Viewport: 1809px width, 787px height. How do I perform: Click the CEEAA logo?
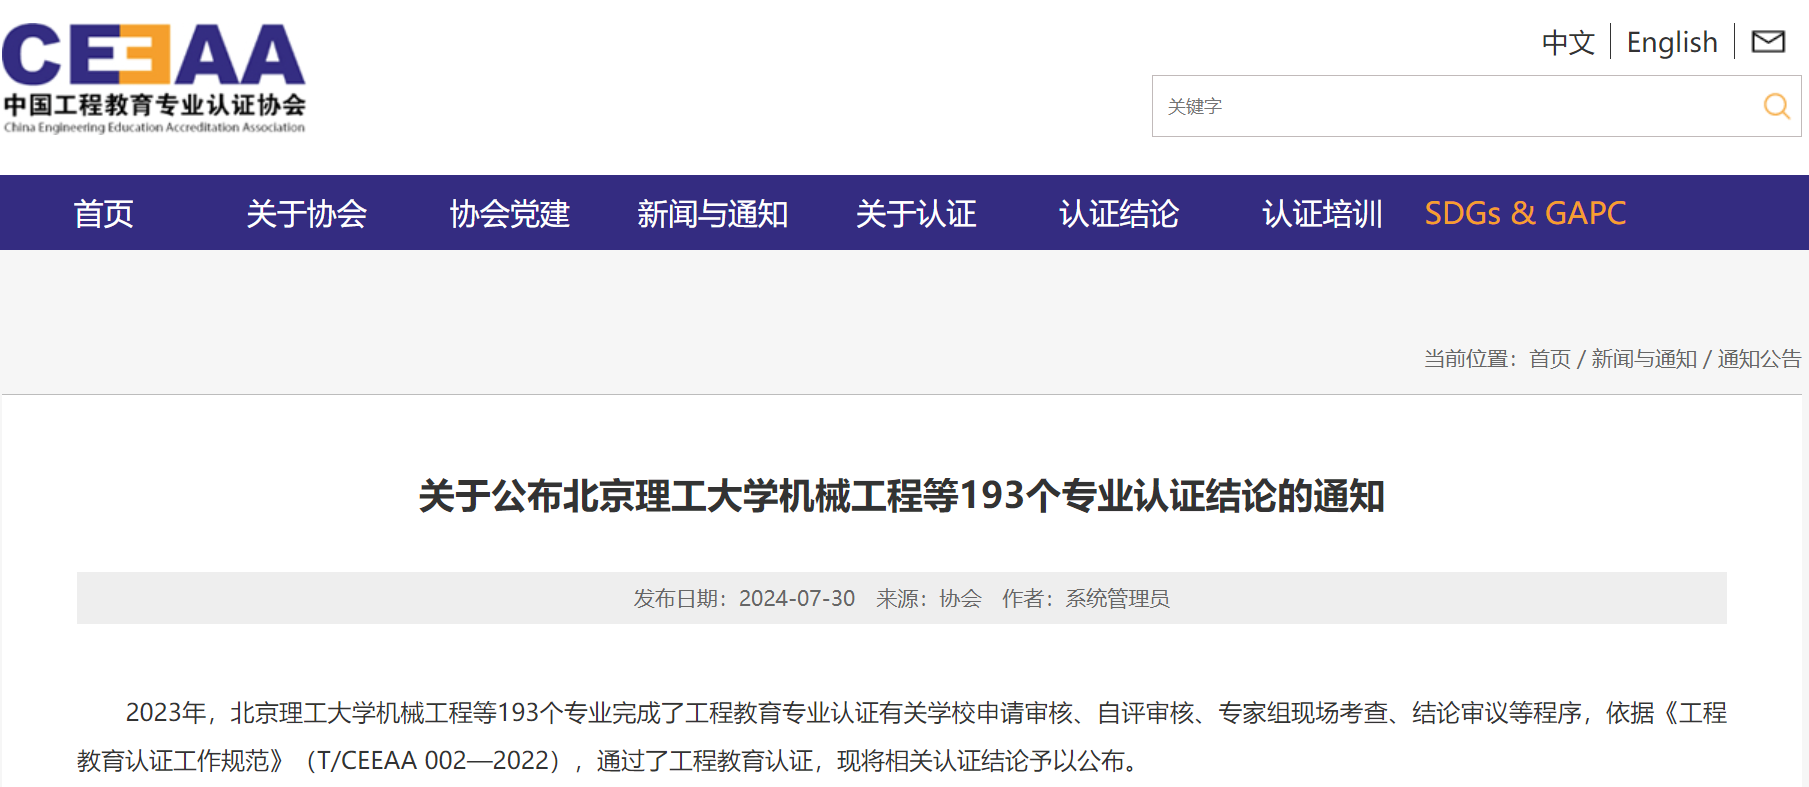pyautogui.click(x=154, y=78)
